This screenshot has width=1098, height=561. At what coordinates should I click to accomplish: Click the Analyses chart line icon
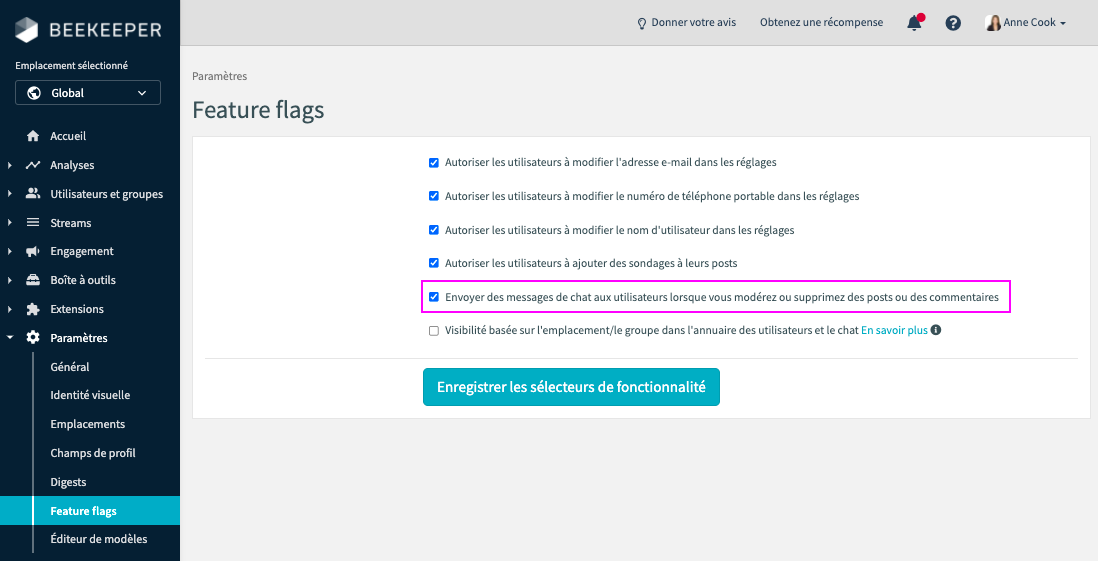pos(33,165)
